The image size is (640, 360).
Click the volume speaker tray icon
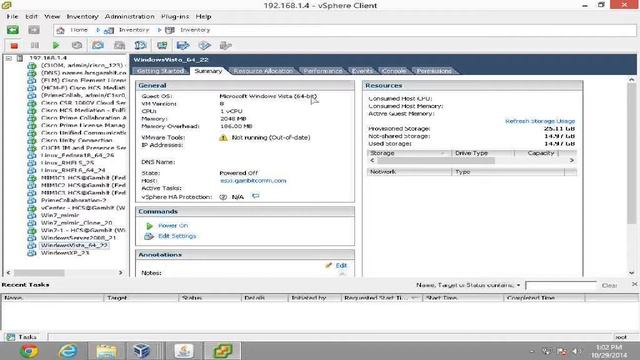point(576,351)
